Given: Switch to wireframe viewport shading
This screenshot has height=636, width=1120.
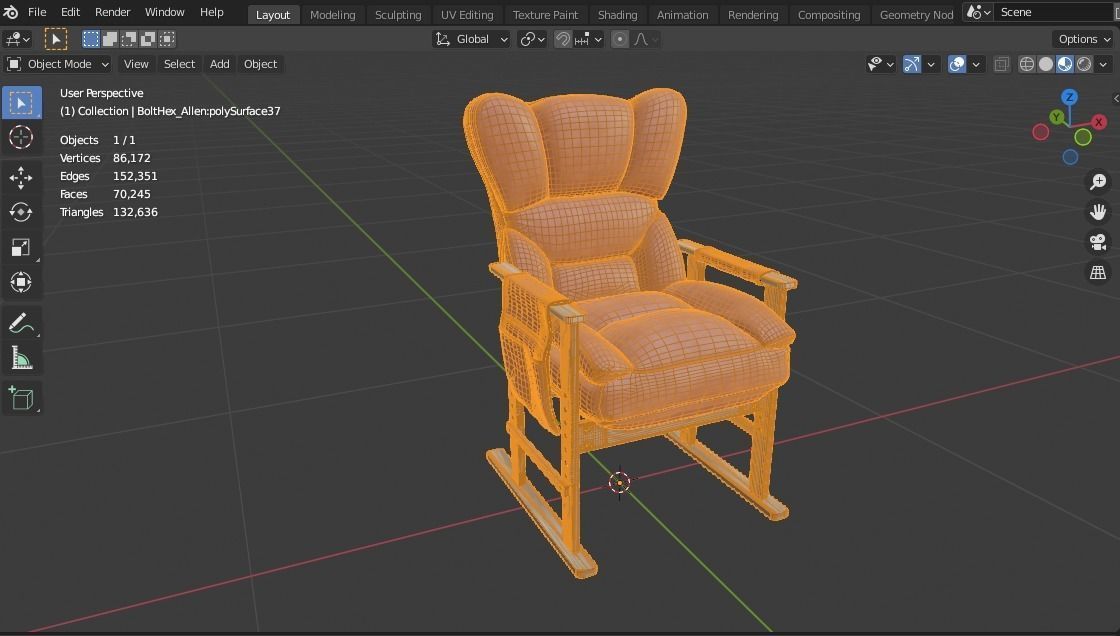Looking at the screenshot, I should click(1026, 64).
